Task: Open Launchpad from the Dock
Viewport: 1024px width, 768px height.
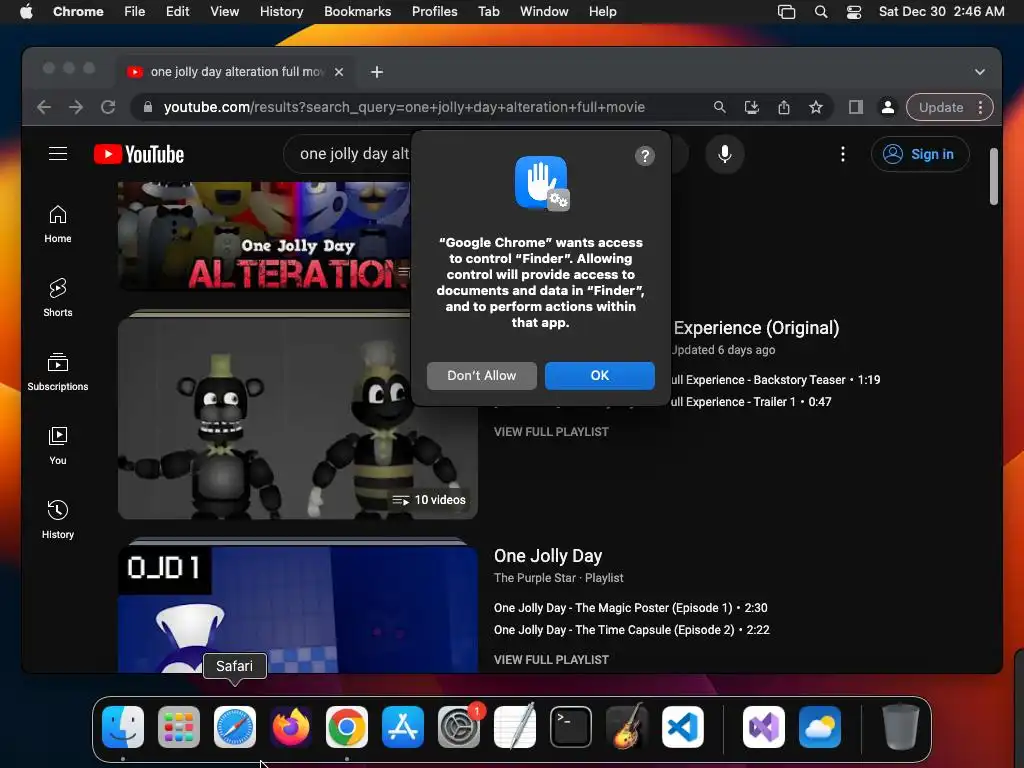Action: pos(179,727)
